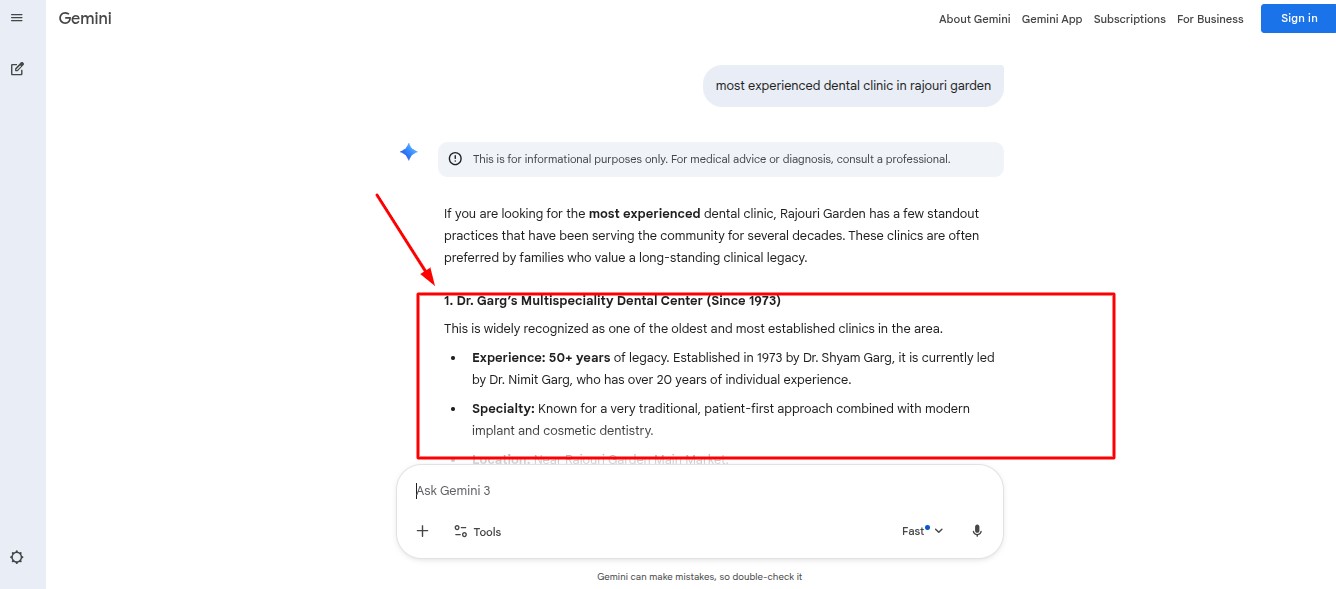Click the 'Gemini can make mistakes' footer notice

coord(699,577)
